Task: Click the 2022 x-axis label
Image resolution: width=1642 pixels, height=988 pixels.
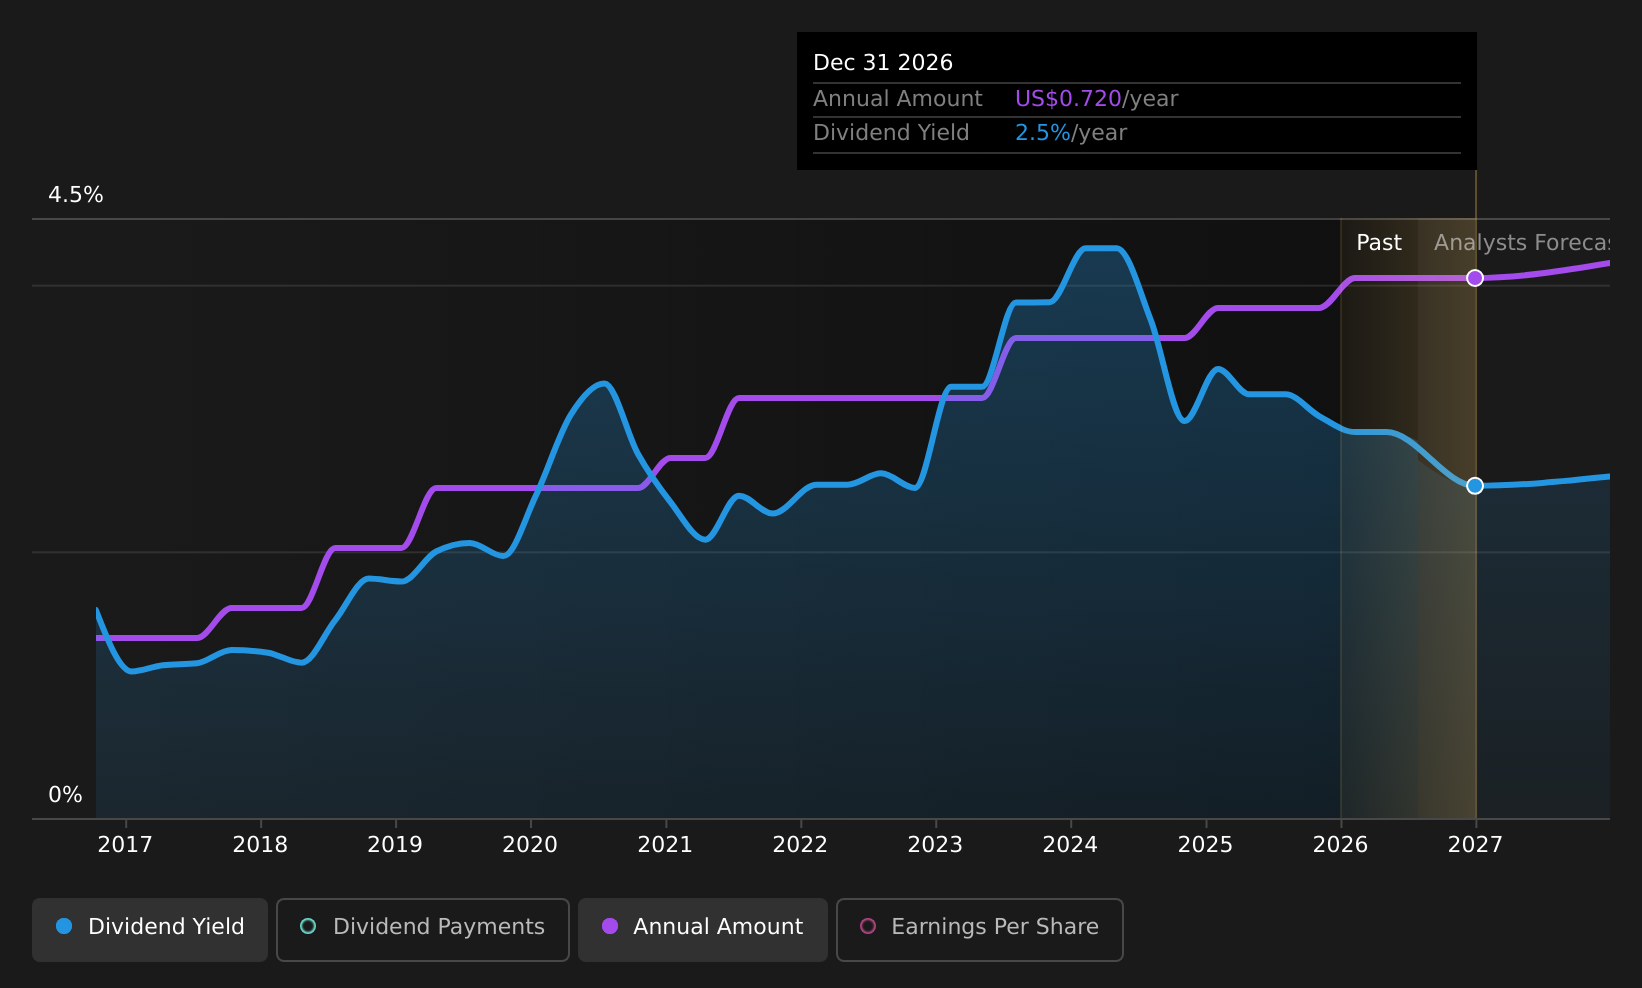Action: [800, 845]
